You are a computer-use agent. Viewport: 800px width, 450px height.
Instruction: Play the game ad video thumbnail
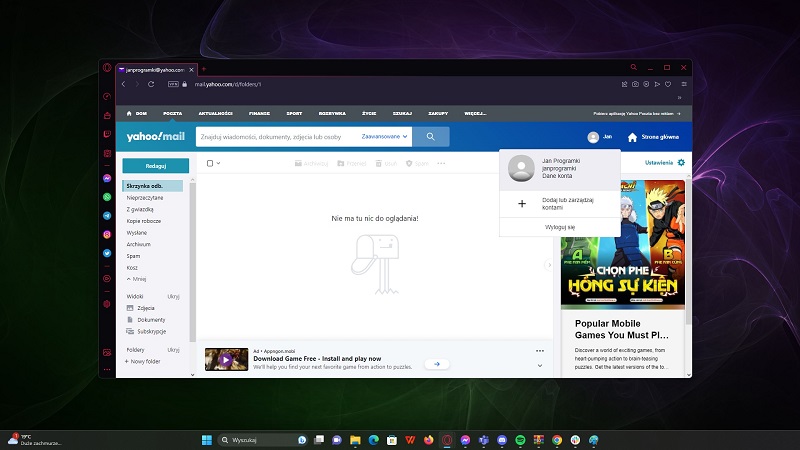226,360
